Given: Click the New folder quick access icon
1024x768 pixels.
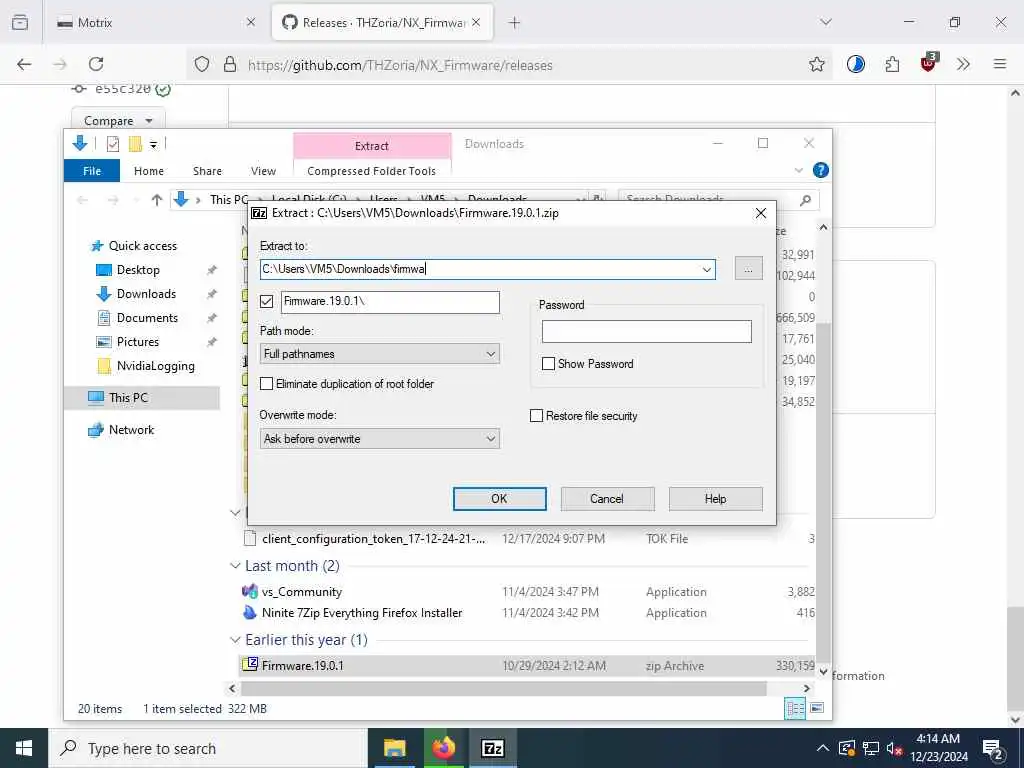Looking at the screenshot, I should pyautogui.click(x=135, y=144).
